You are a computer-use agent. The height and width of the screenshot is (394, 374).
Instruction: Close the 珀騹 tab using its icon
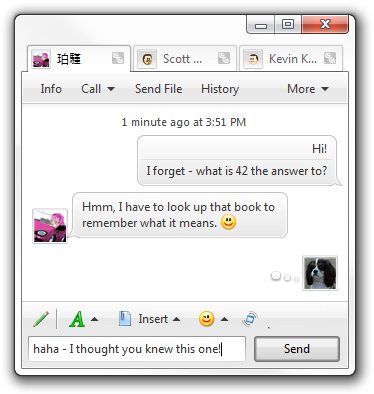click(118, 58)
